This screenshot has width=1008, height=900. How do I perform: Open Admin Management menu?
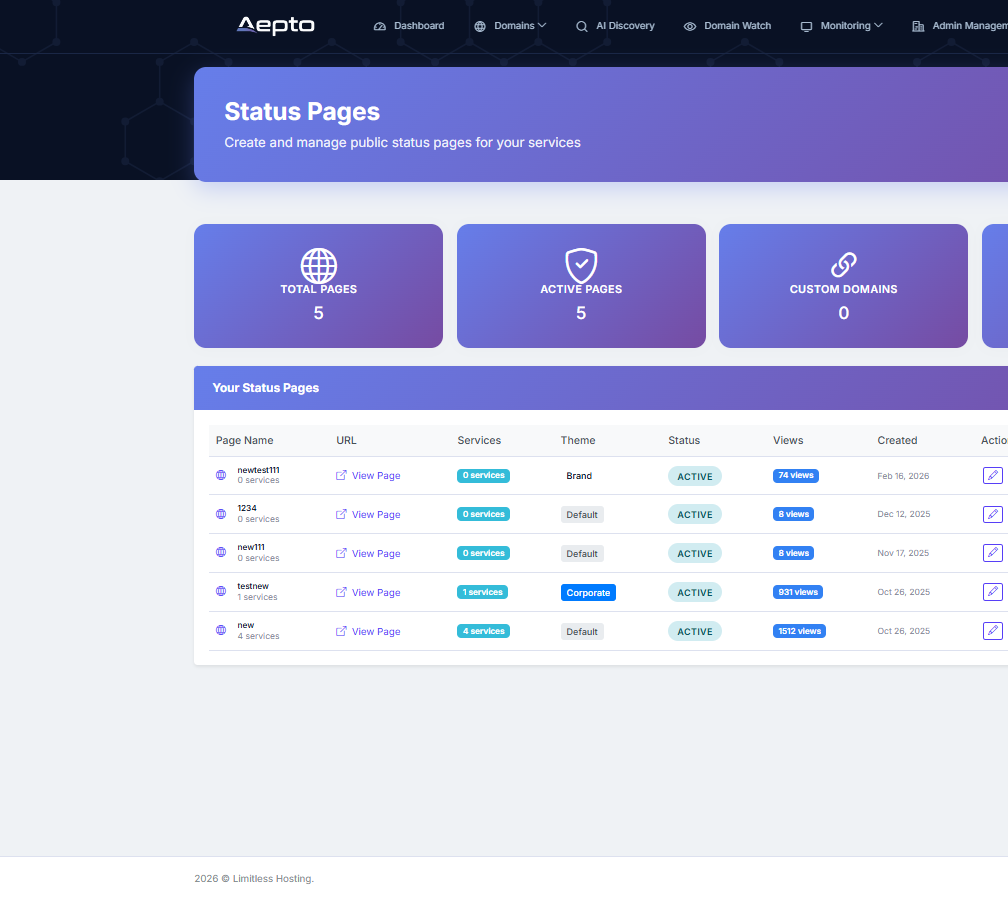pyautogui.click(x=960, y=26)
